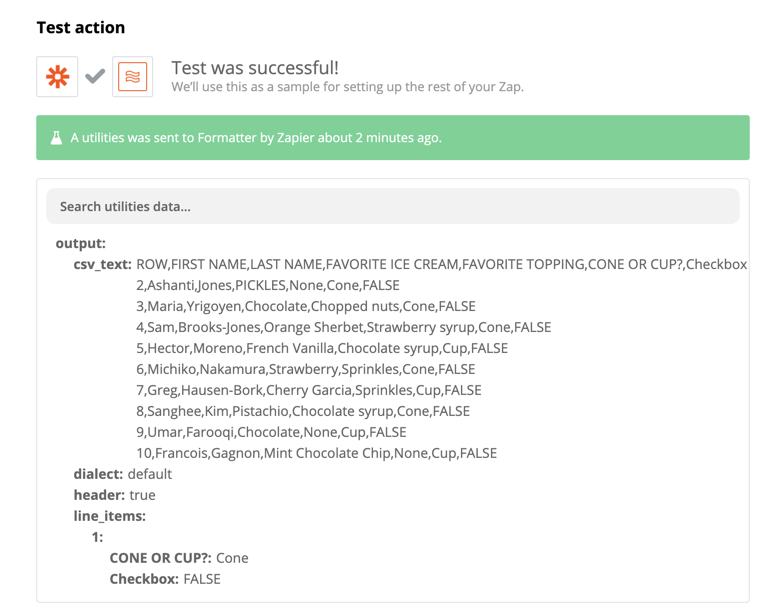The height and width of the screenshot is (614, 784).
Task: Click the line_items key label
Action: (x=110, y=516)
